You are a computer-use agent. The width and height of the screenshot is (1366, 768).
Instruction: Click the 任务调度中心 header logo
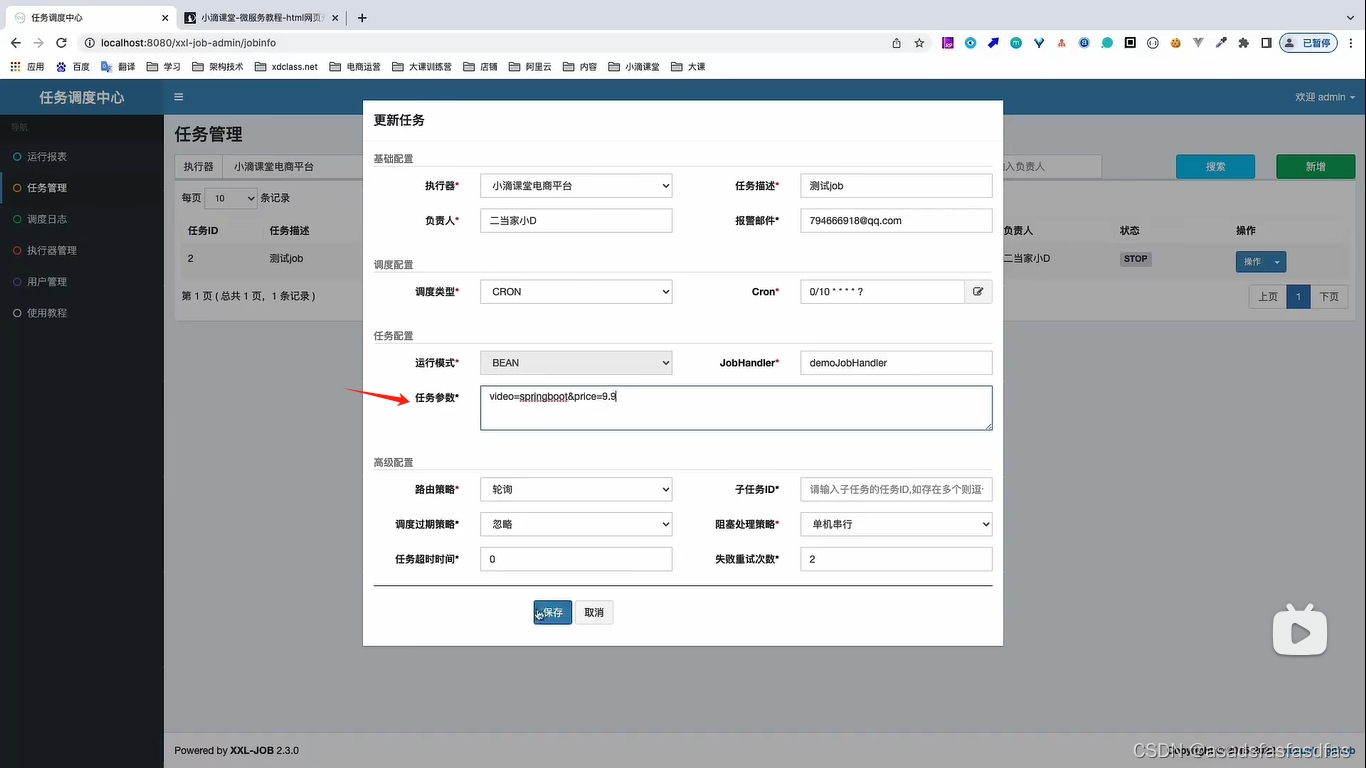point(82,97)
